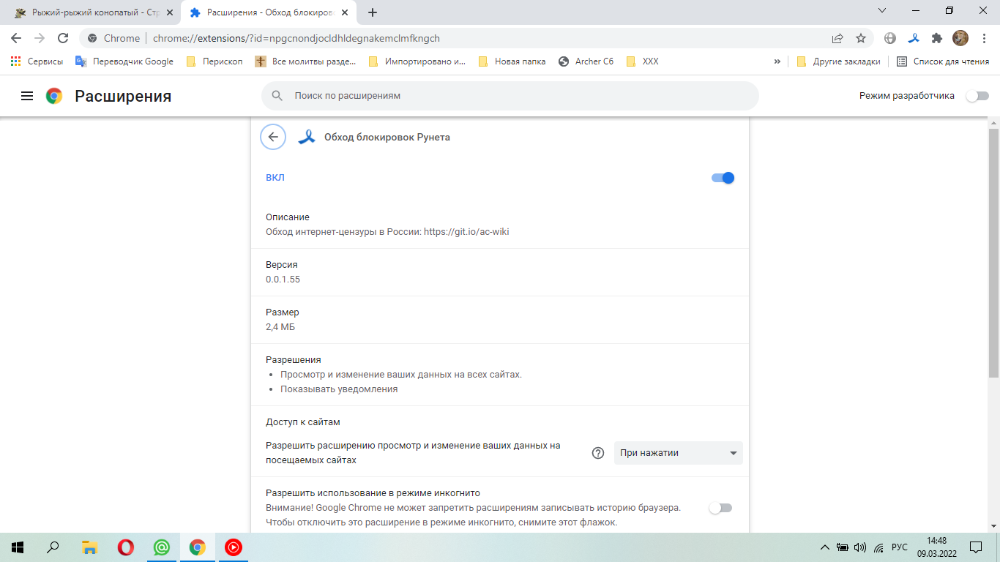Reload the page using the refresh button
1000x562 pixels.
63,38
